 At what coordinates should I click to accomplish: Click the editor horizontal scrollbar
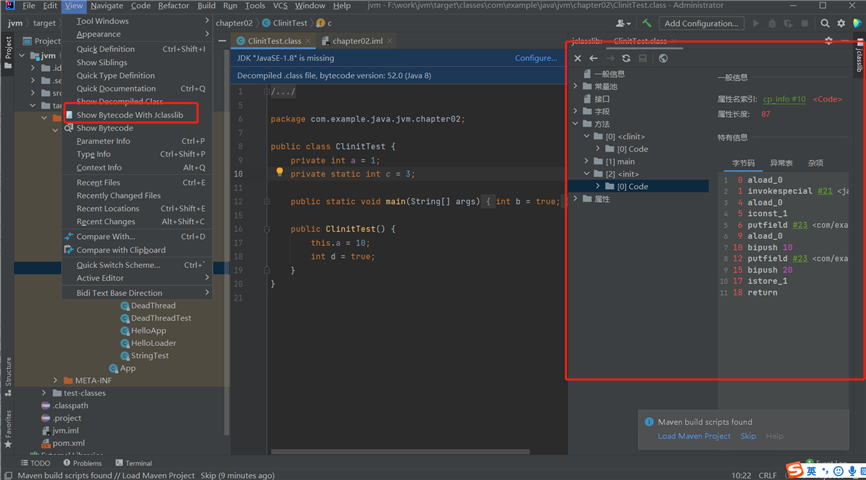[400, 452]
